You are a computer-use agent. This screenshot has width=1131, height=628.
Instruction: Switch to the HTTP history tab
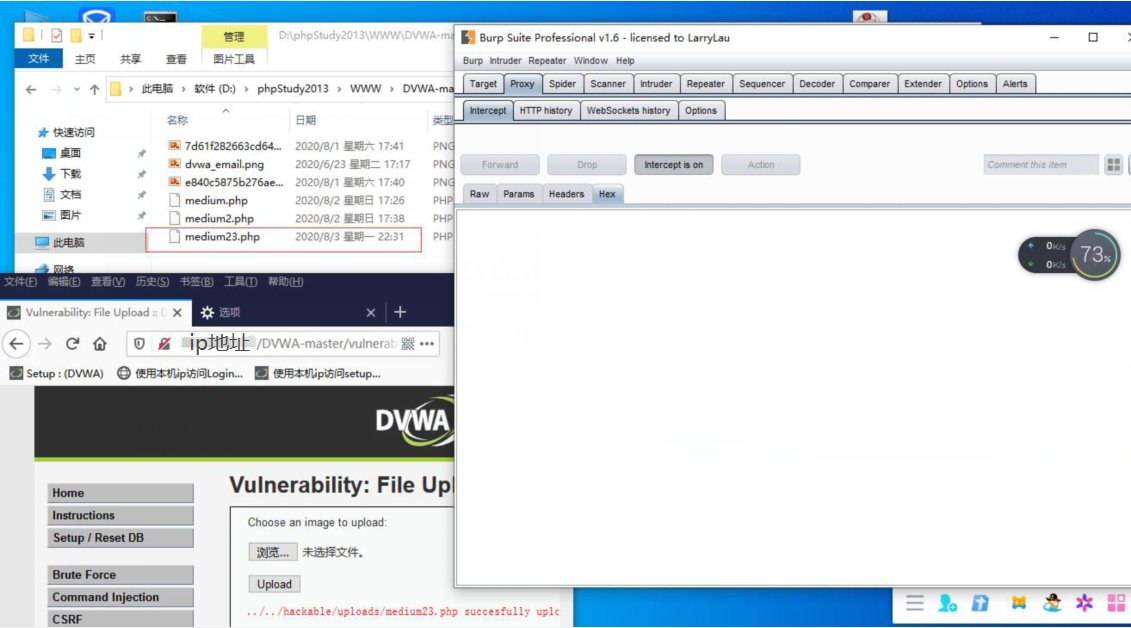[545, 111]
